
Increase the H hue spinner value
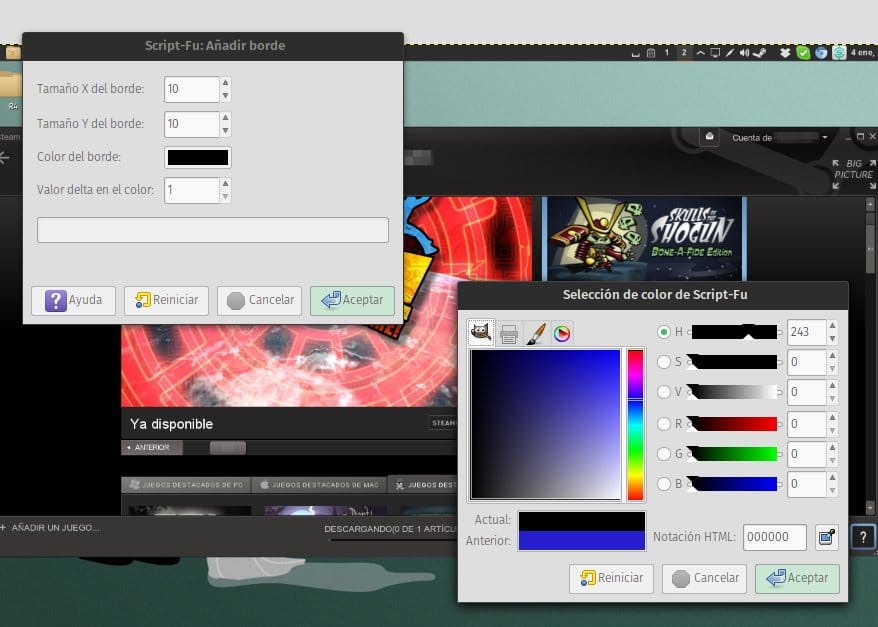pos(832,326)
